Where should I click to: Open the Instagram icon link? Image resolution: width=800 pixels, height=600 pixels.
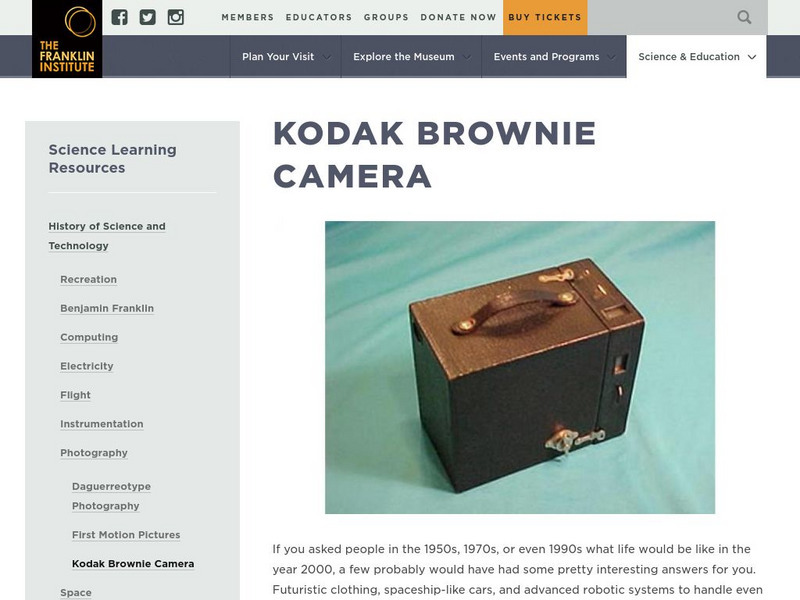(176, 17)
